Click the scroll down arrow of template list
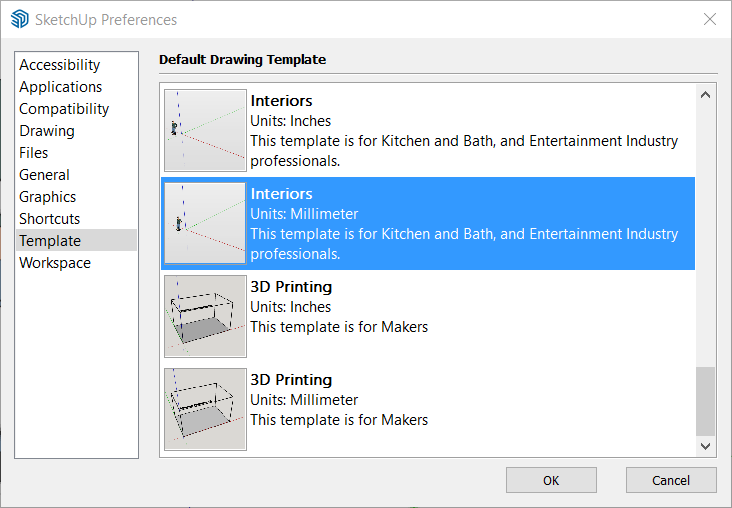732x508 pixels. pyautogui.click(x=705, y=446)
